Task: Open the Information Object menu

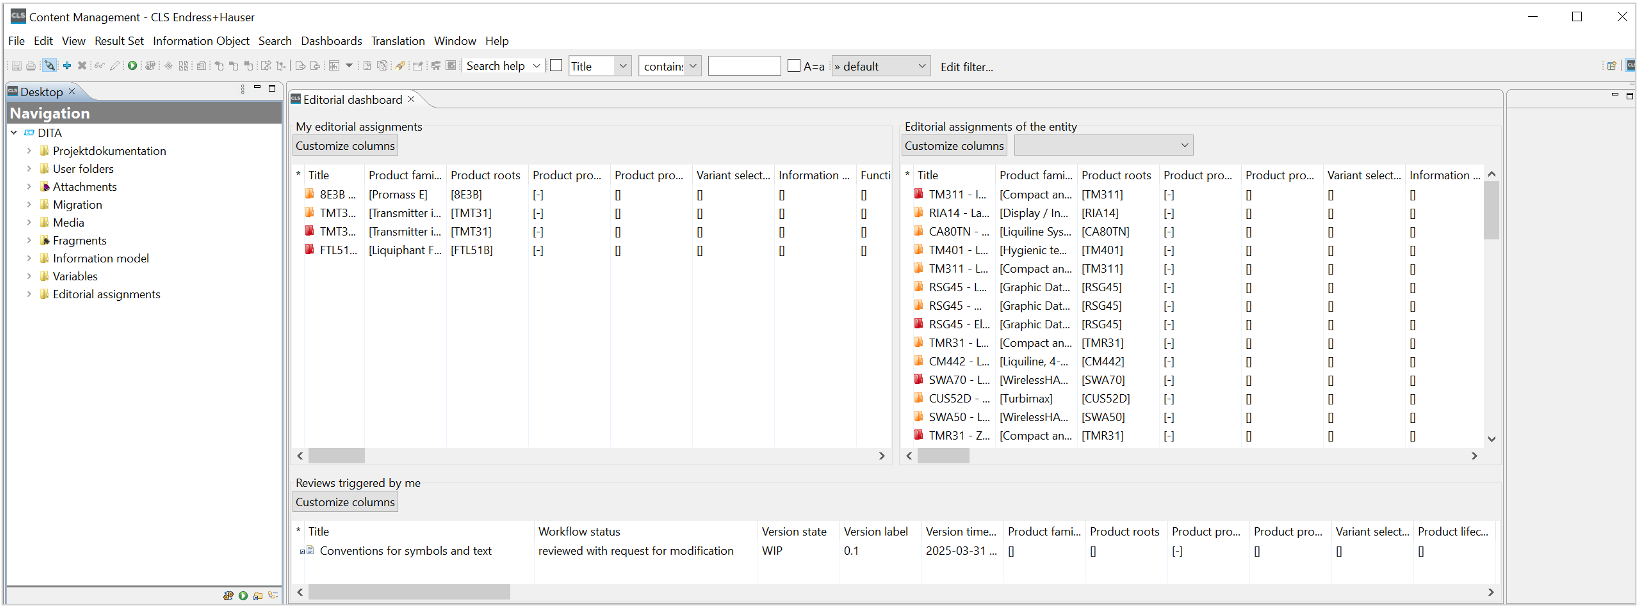Action: [x=201, y=41]
